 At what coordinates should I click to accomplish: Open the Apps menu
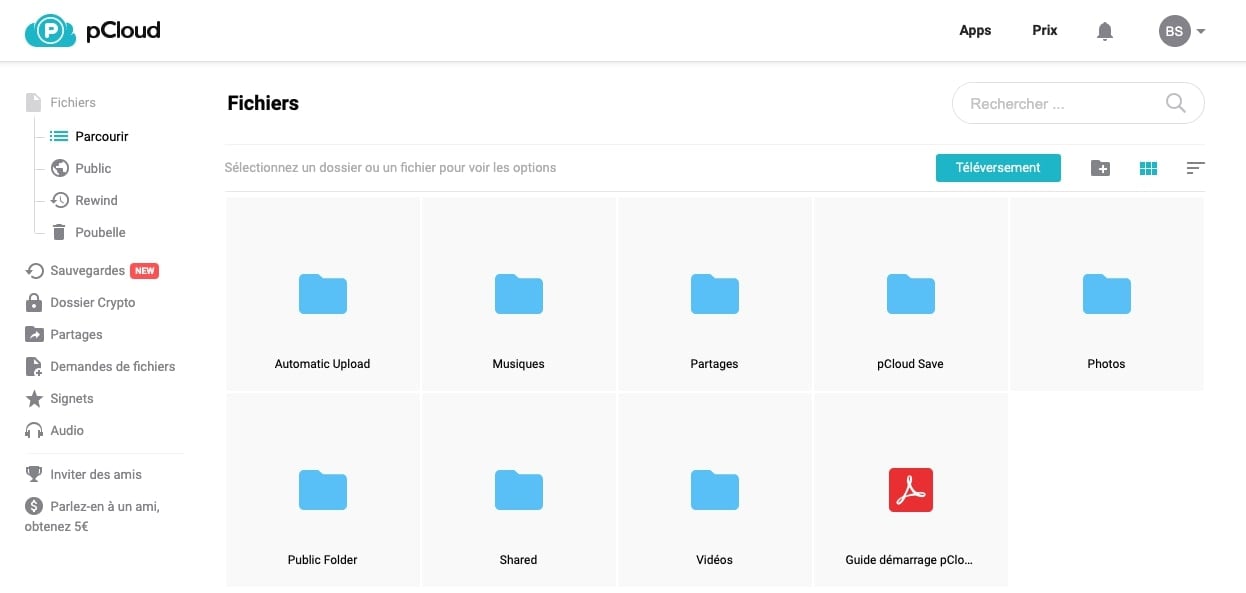pos(975,30)
